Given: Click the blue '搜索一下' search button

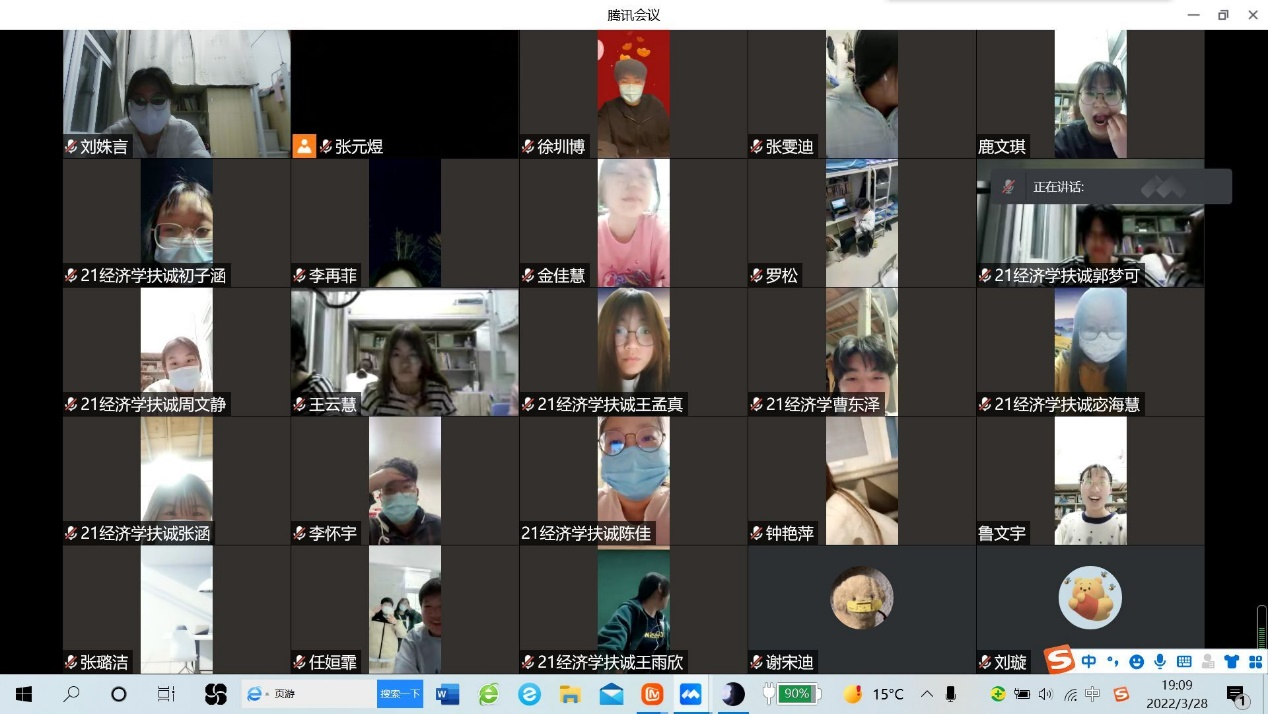Looking at the screenshot, I should 399,694.
